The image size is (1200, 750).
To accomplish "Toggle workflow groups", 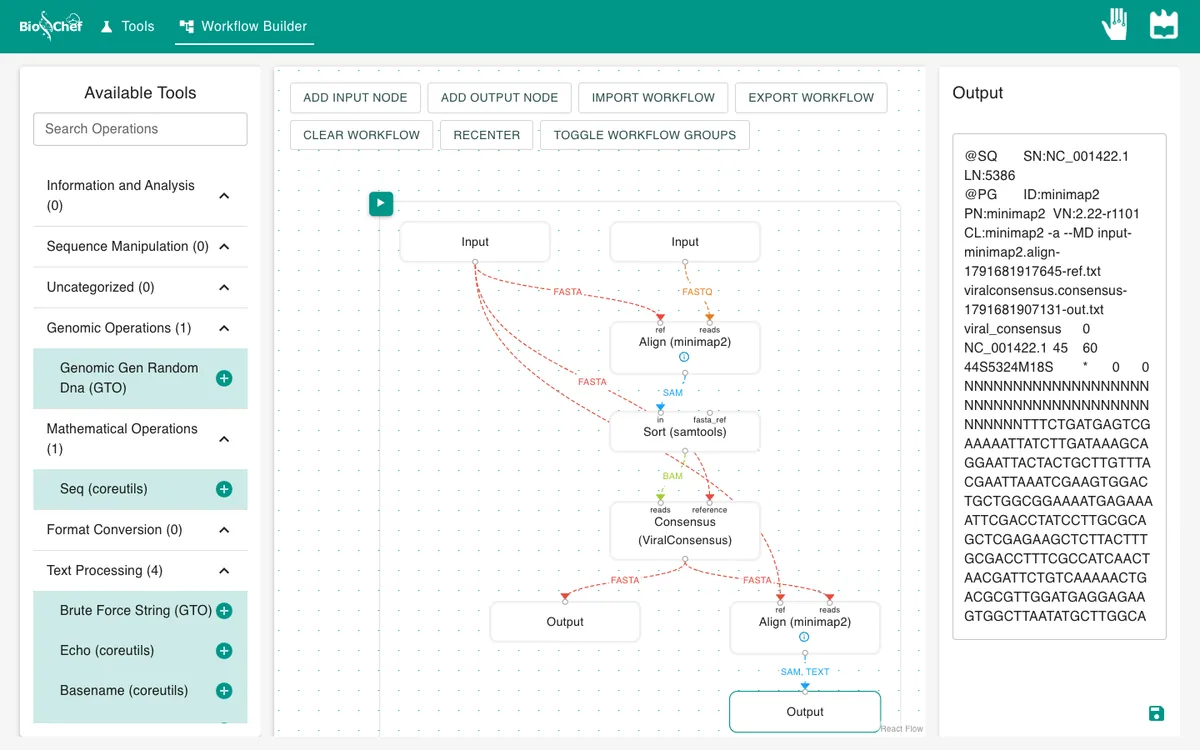I will tap(645, 135).
